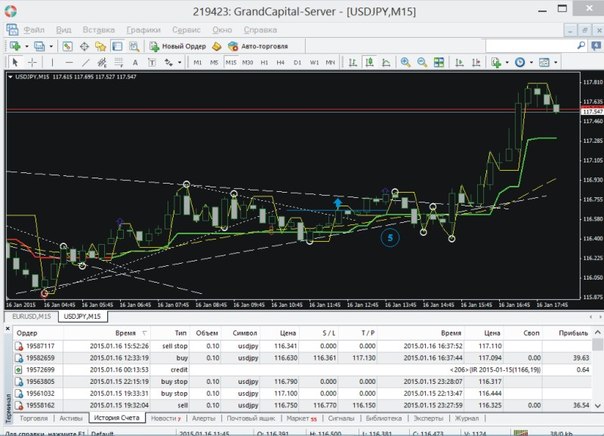Switch chart to bar chart

tap(352, 62)
